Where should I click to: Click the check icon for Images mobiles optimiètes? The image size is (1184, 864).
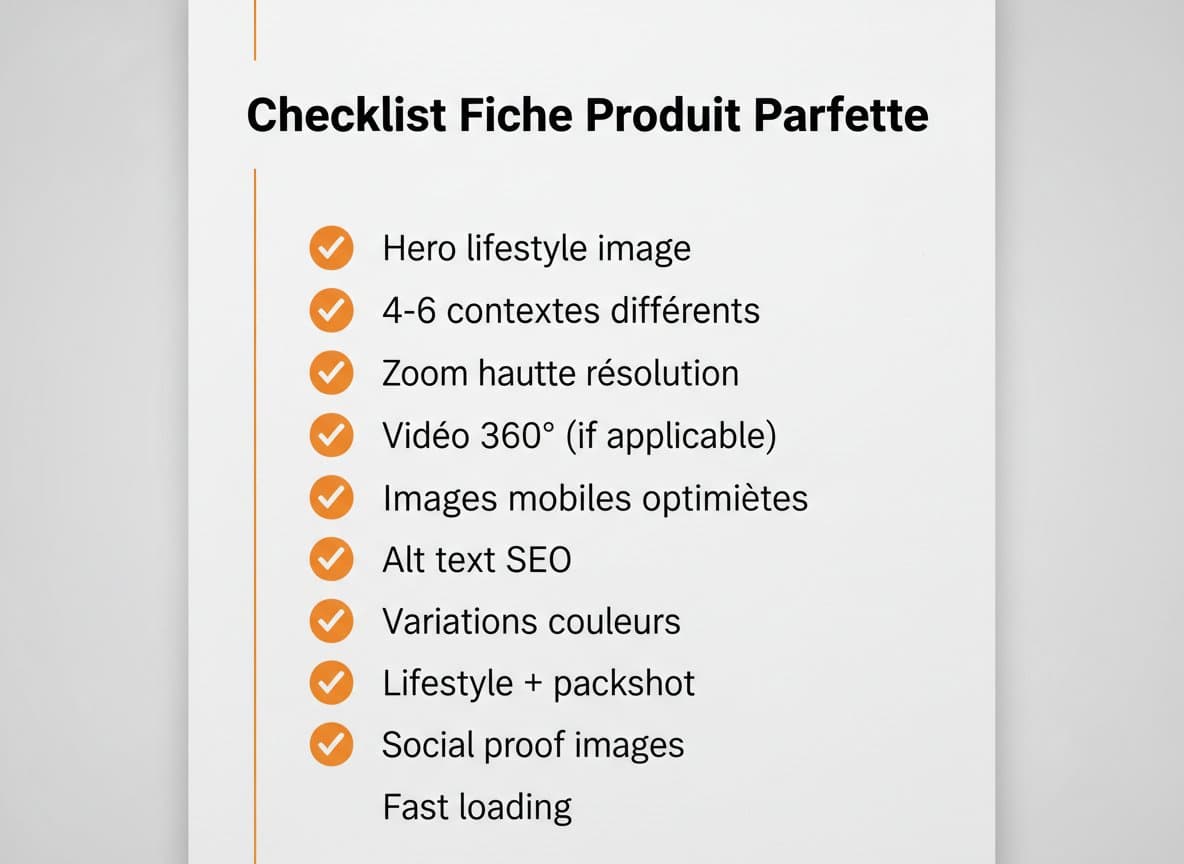pyautogui.click(x=331, y=497)
